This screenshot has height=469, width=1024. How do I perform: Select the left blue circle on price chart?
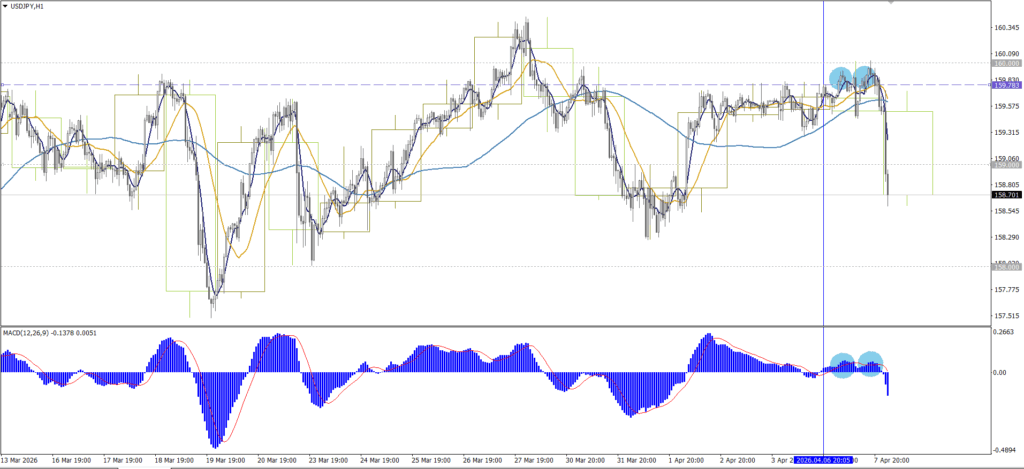click(841, 78)
